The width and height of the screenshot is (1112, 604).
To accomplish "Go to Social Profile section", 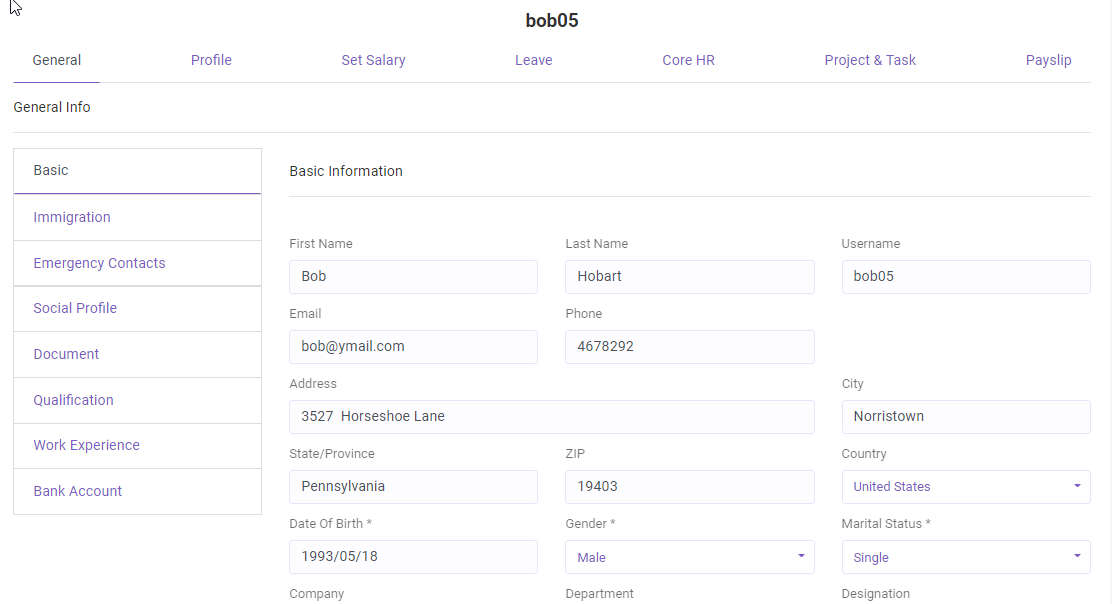I will (75, 308).
